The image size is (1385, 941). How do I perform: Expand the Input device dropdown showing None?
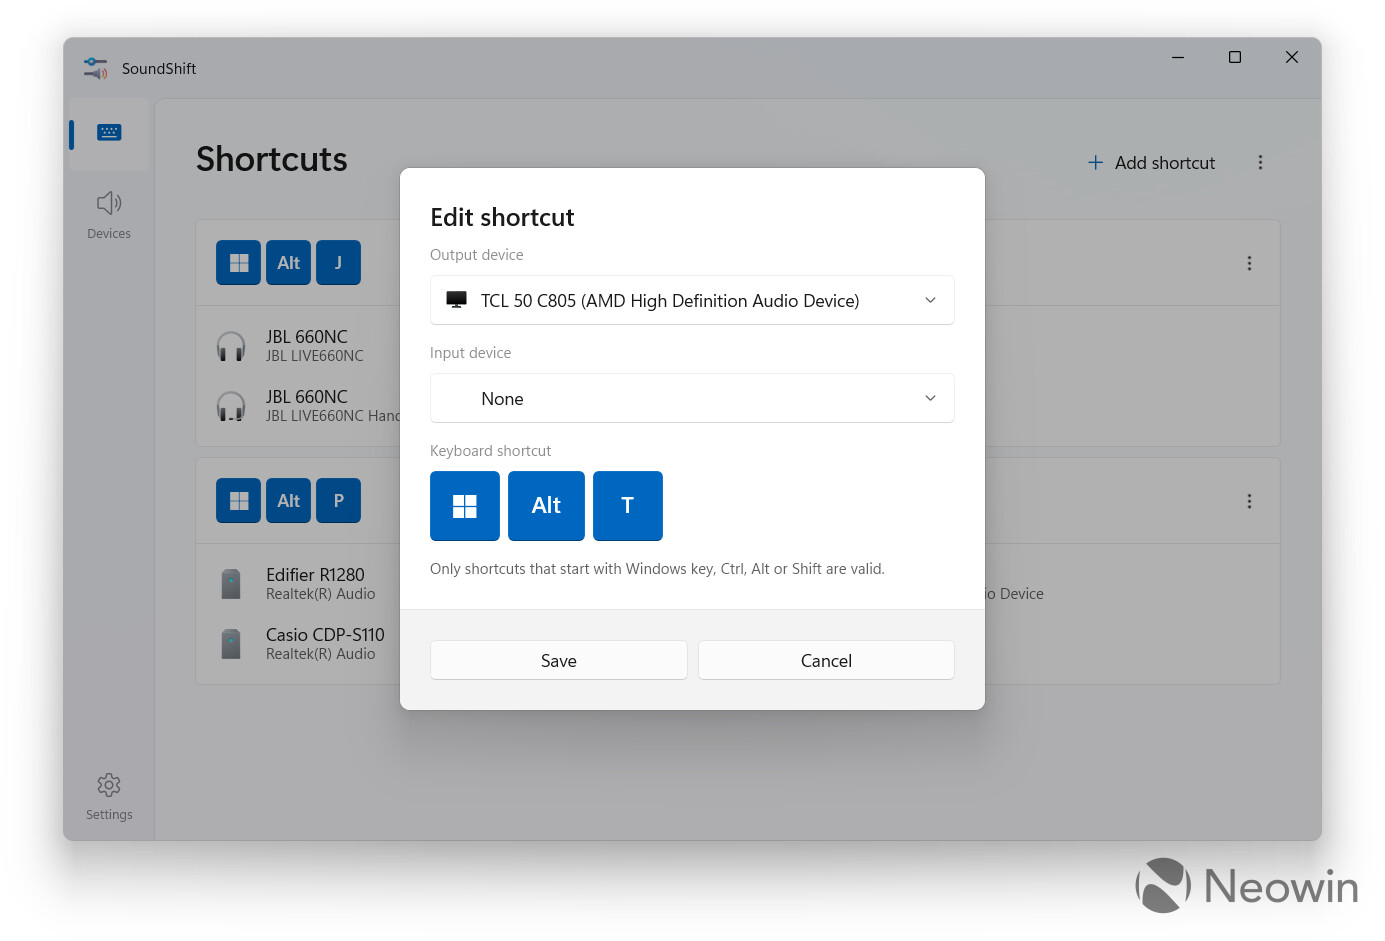click(x=692, y=398)
